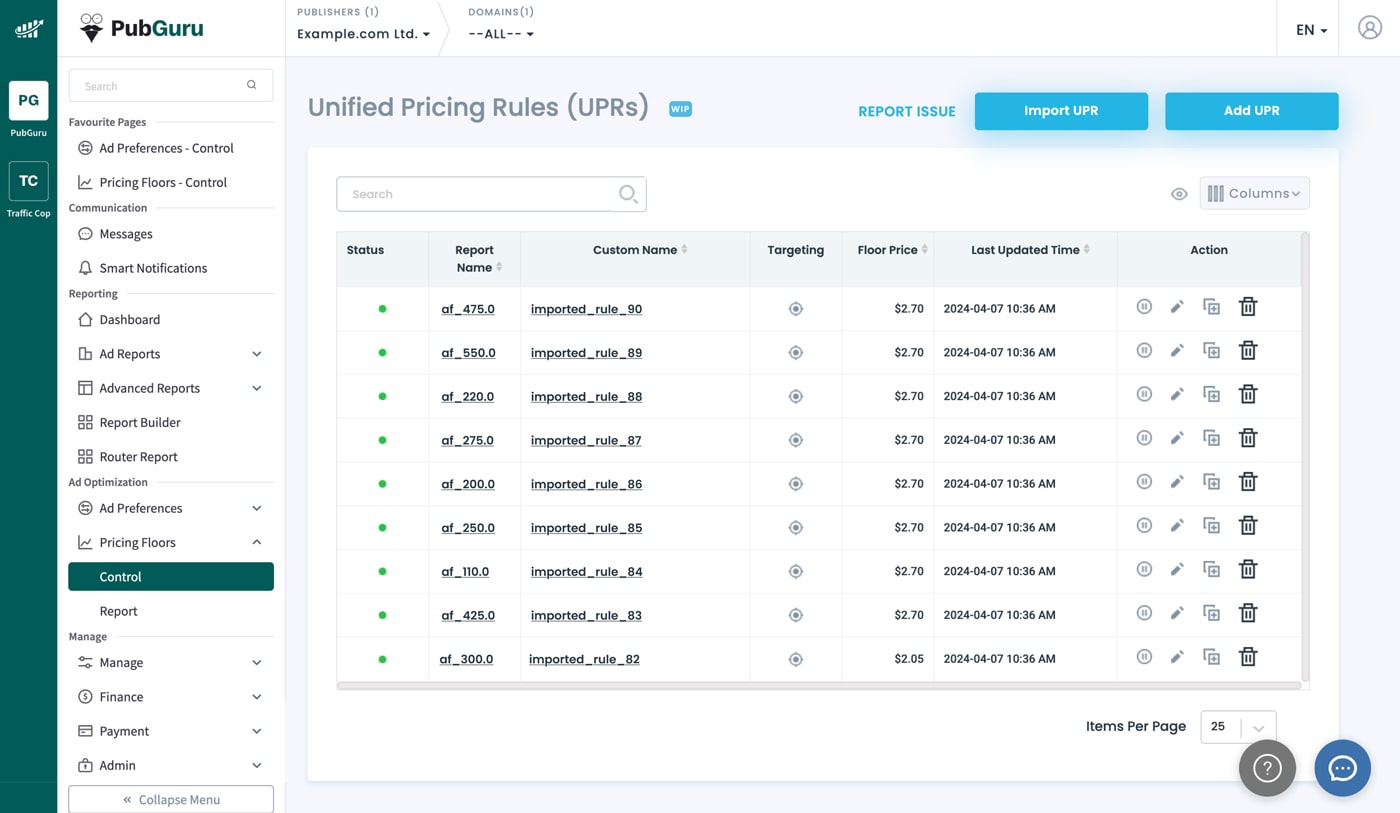
Task: Open the chat bubble widget
Action: 1342,768
